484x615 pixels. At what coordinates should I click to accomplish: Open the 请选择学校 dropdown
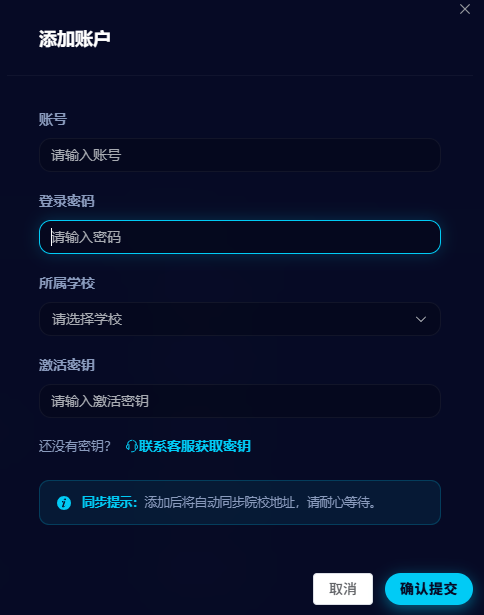240,319
